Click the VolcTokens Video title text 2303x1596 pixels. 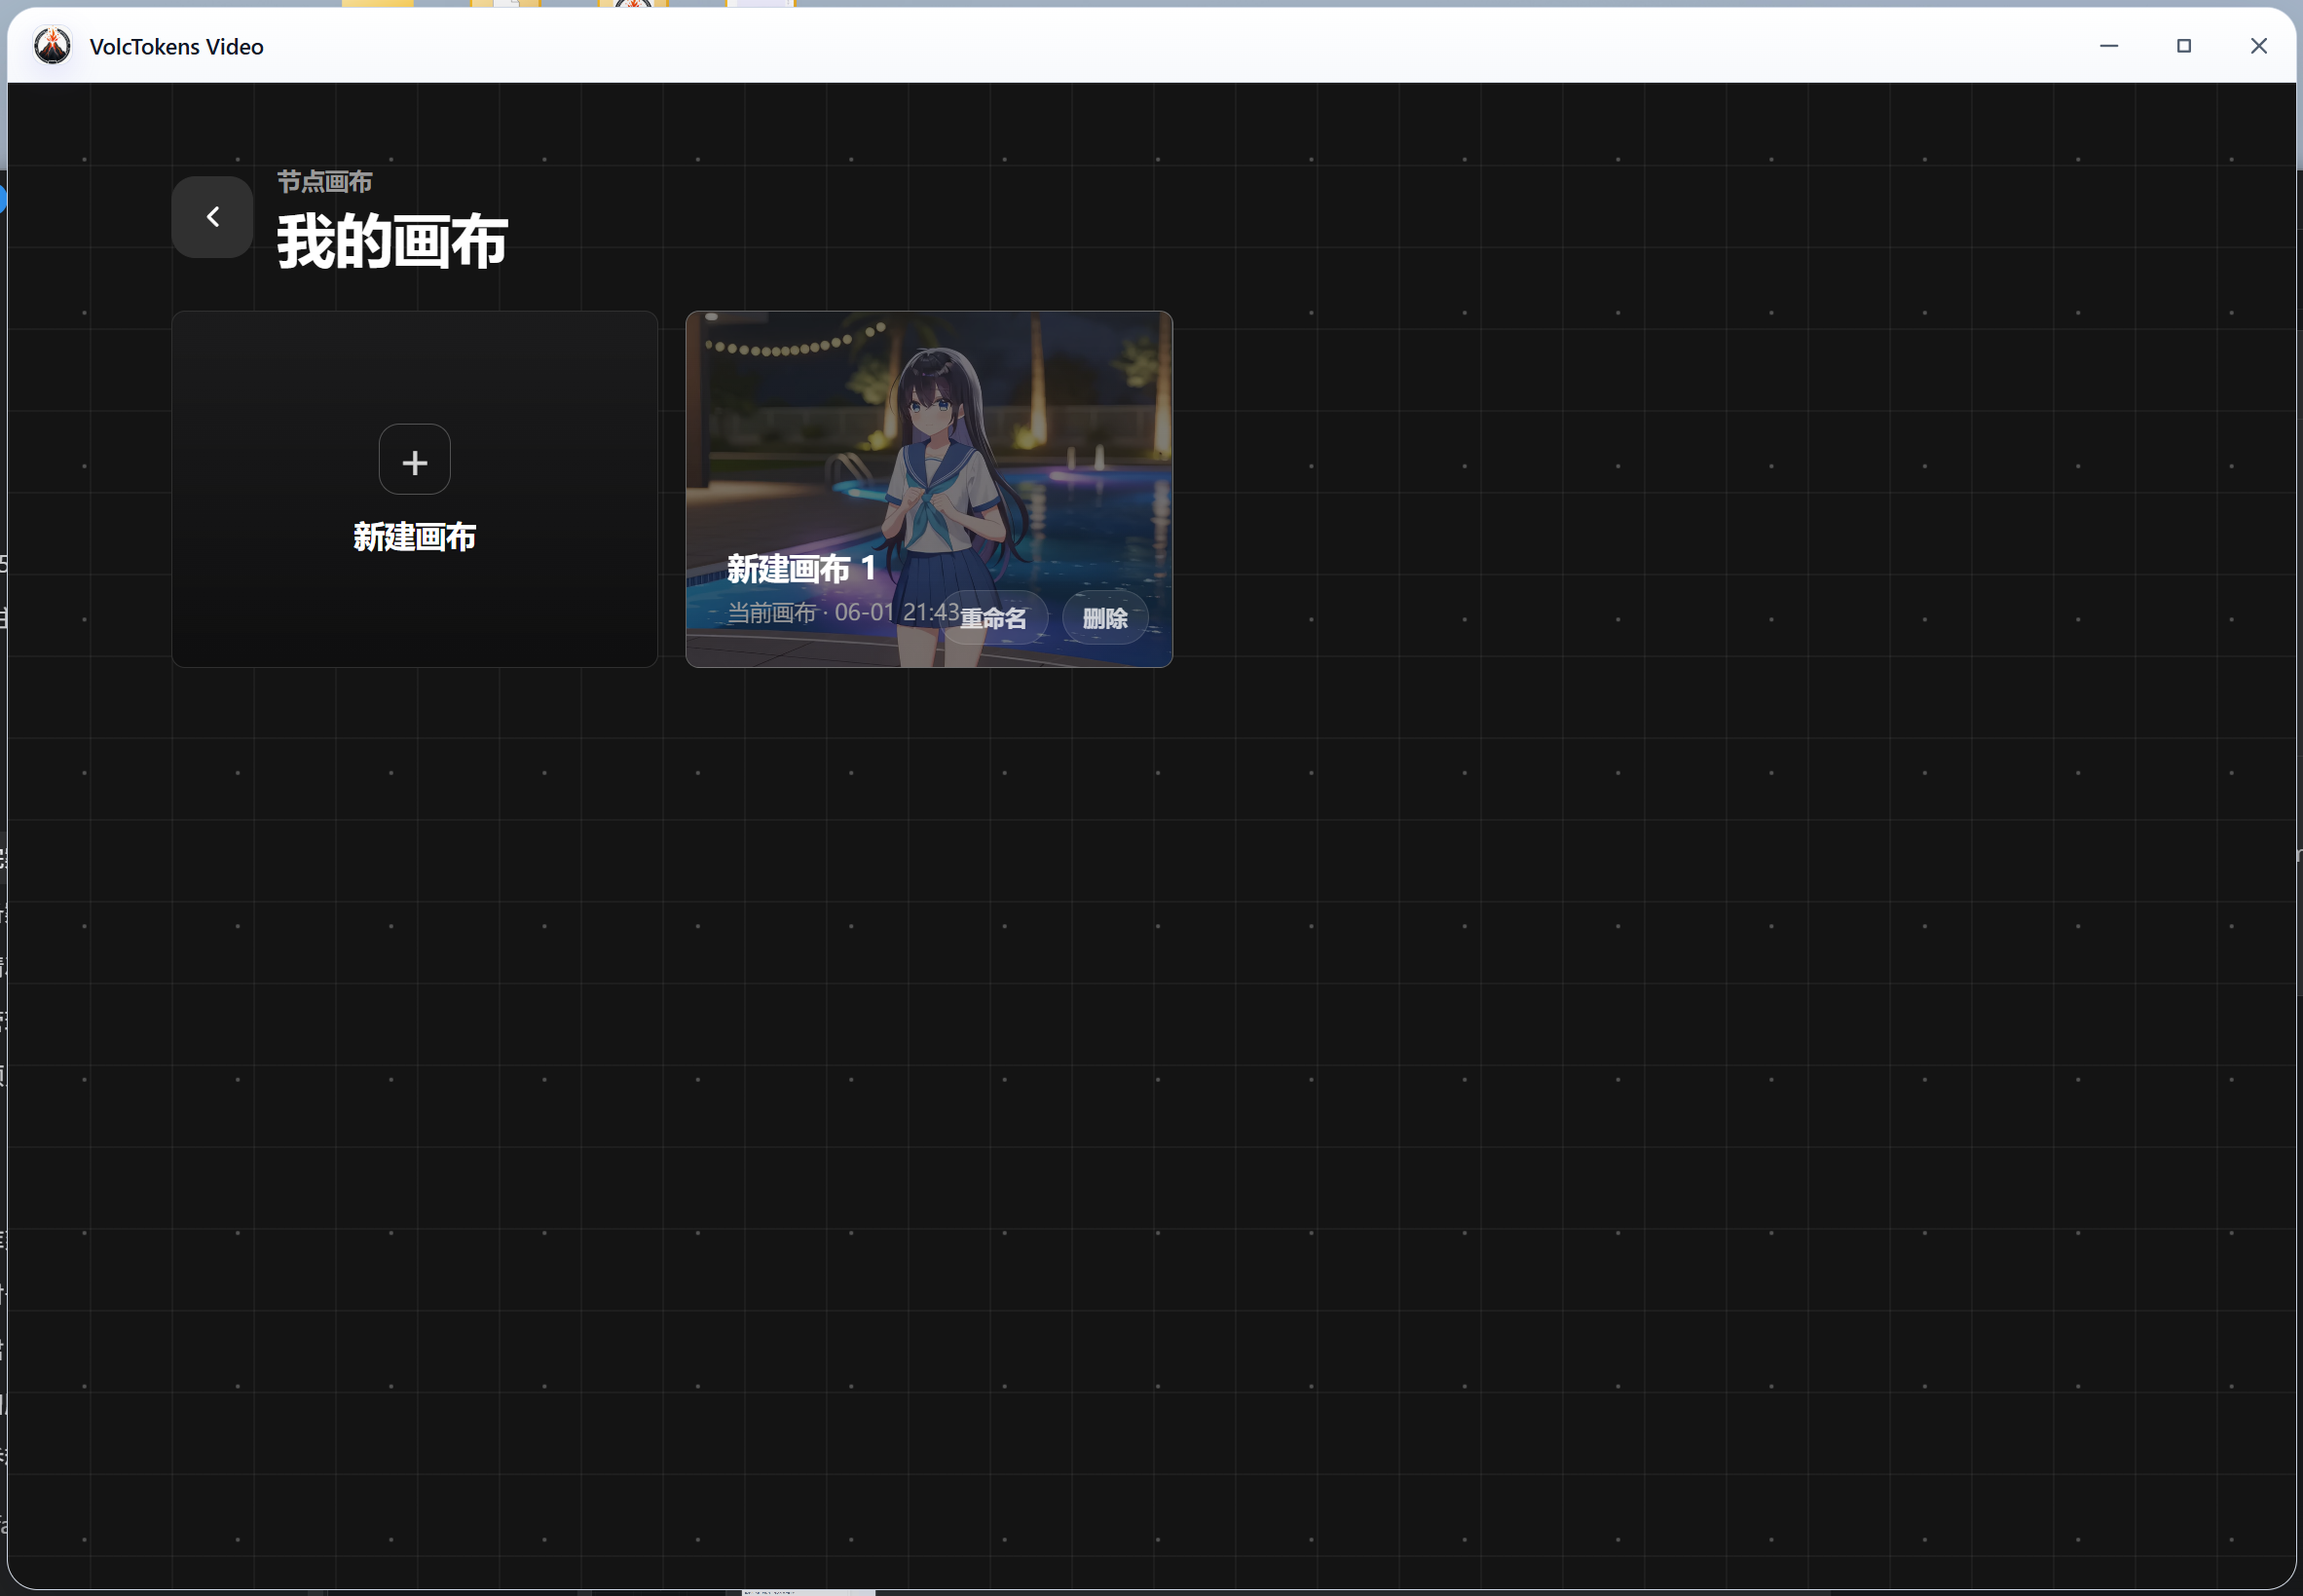[177, 47]
